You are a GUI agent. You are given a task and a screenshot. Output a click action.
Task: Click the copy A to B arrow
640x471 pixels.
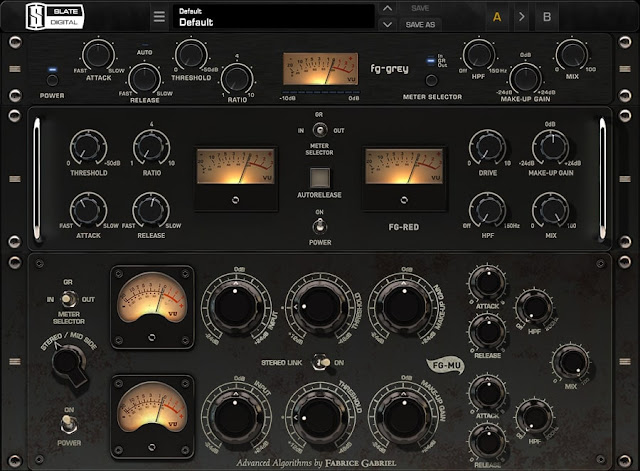pyautogui.click(x=521, y=17)
